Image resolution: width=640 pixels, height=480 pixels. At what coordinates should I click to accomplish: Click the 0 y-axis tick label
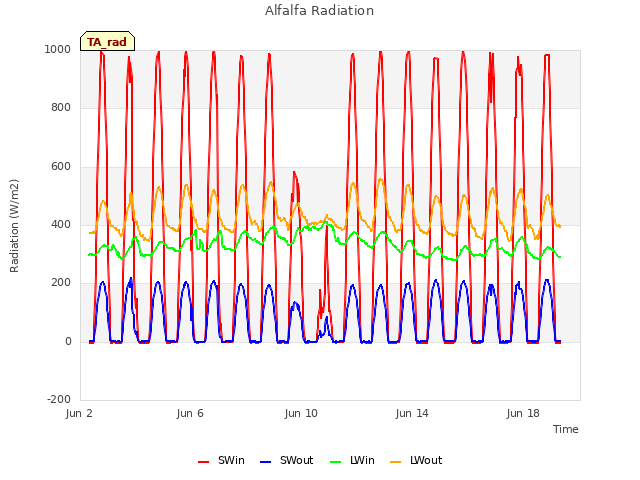[x=68, y=342]
